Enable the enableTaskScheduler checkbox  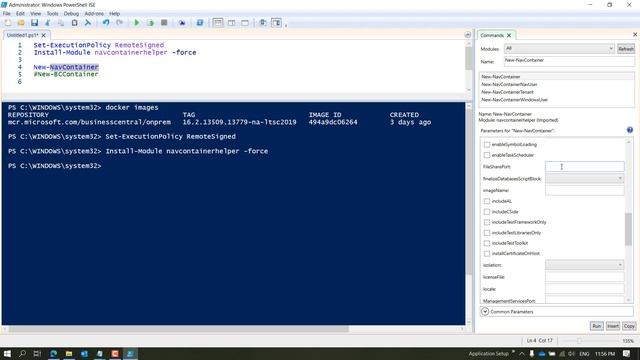[487, 155]
